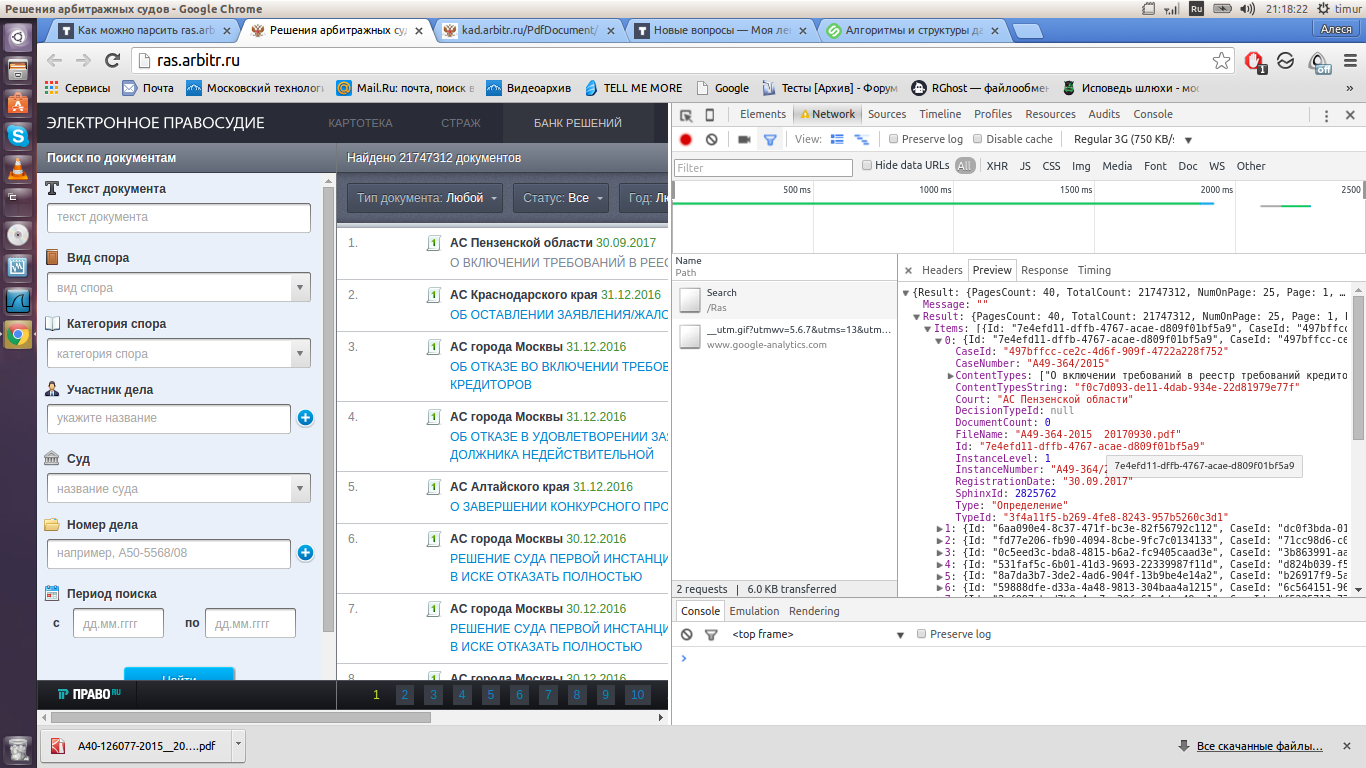
Task: Open the Response tab of the request
Action: click(1044, 270)
